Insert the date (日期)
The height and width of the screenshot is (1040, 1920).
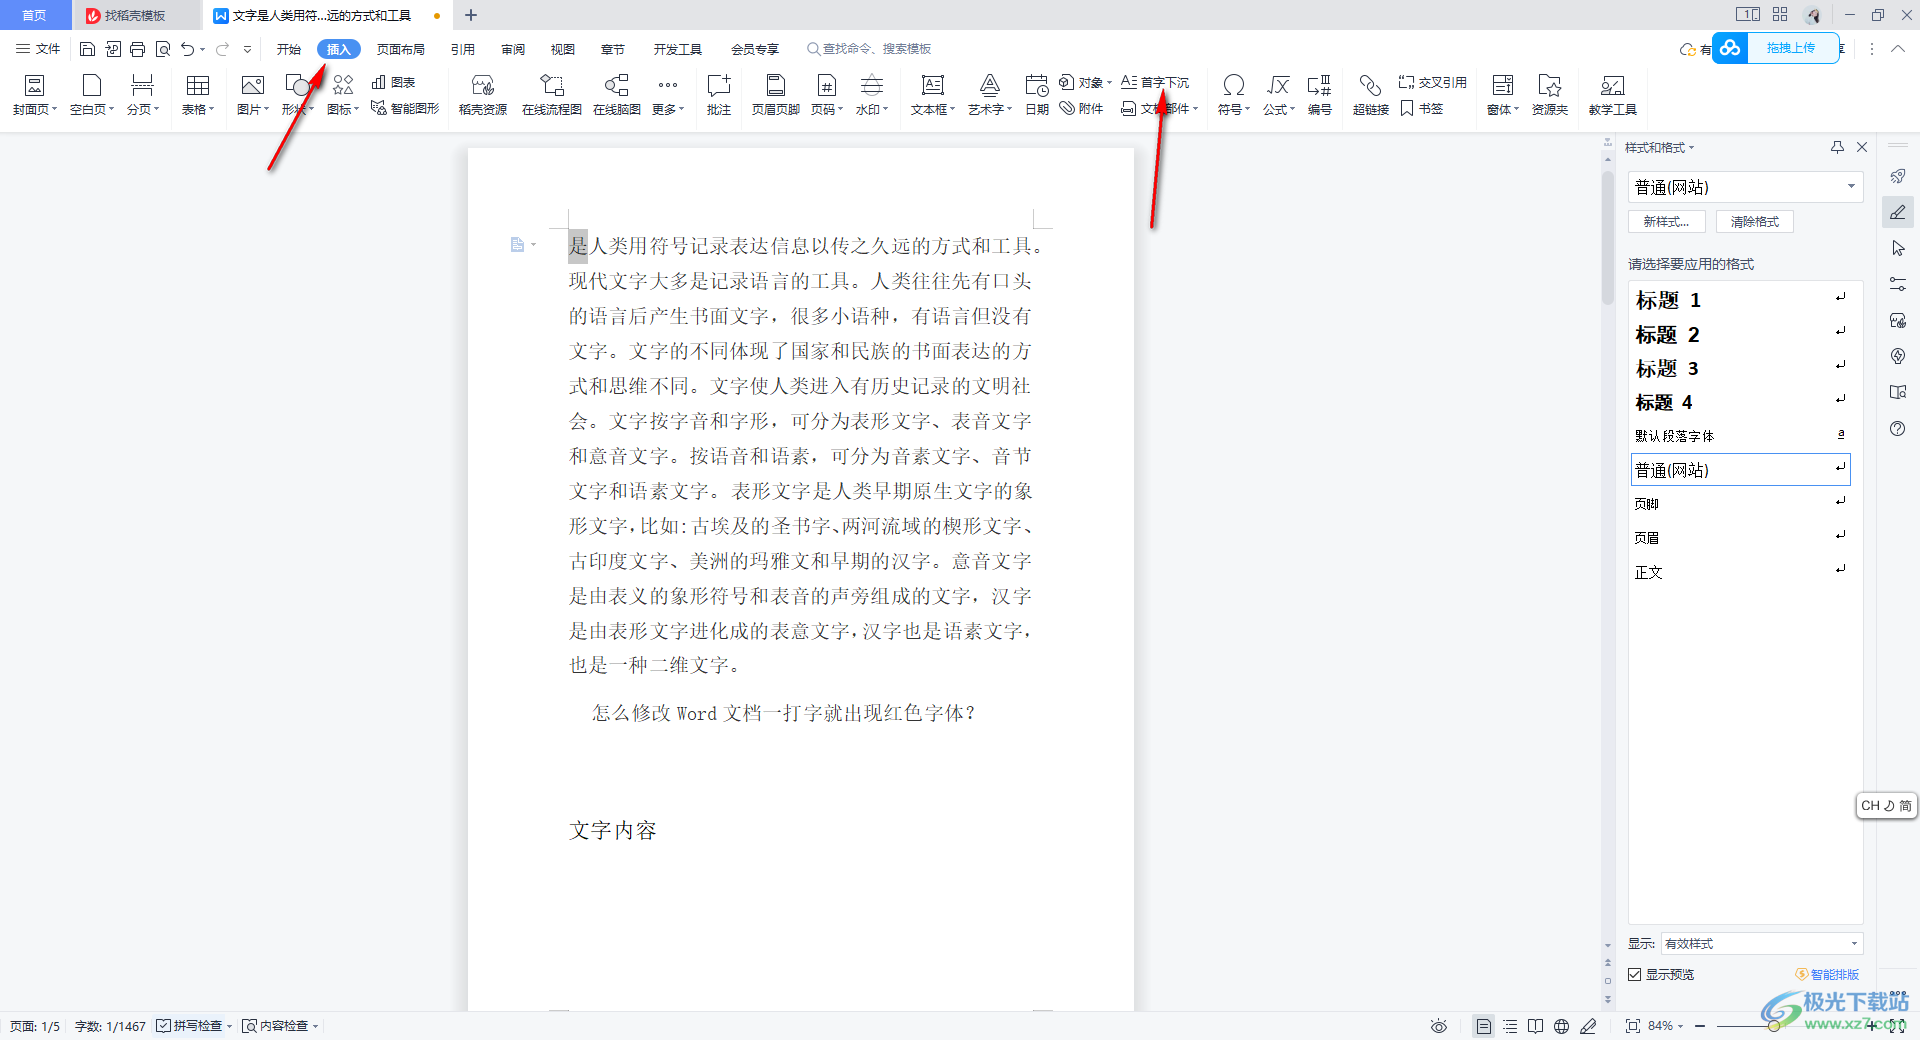click(1037, 95)
